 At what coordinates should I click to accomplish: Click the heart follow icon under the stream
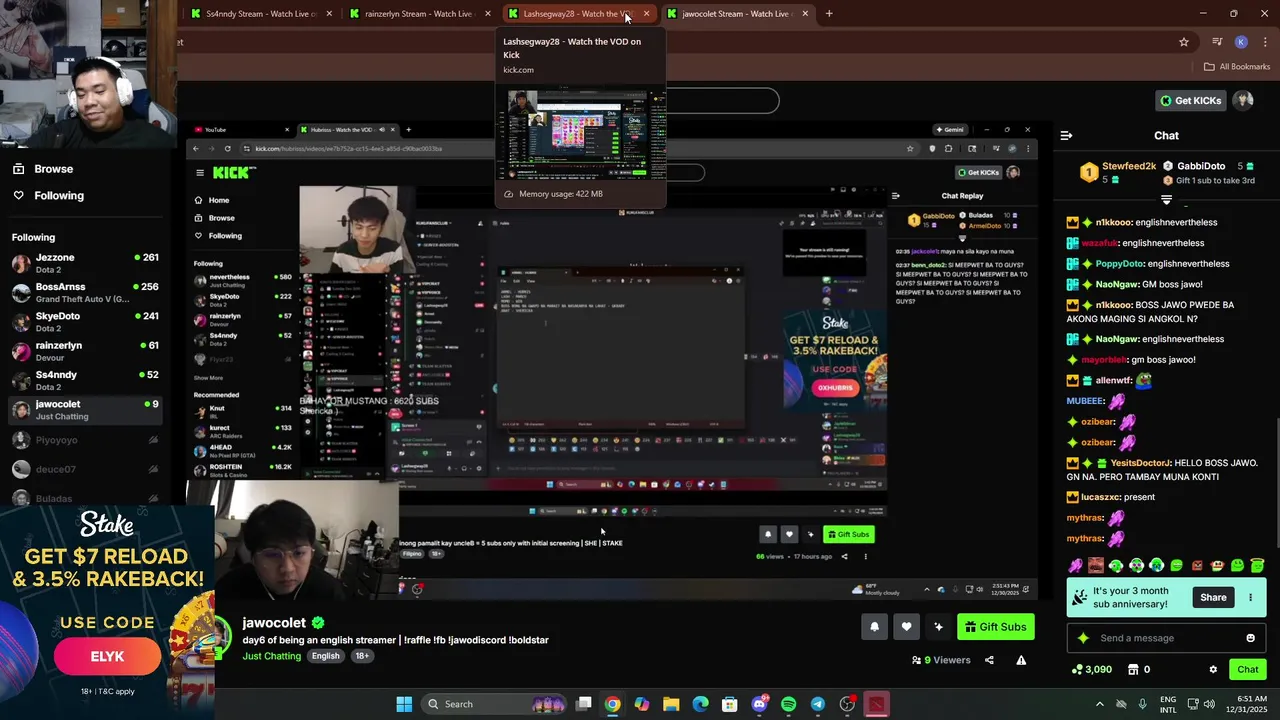(906, 627)
